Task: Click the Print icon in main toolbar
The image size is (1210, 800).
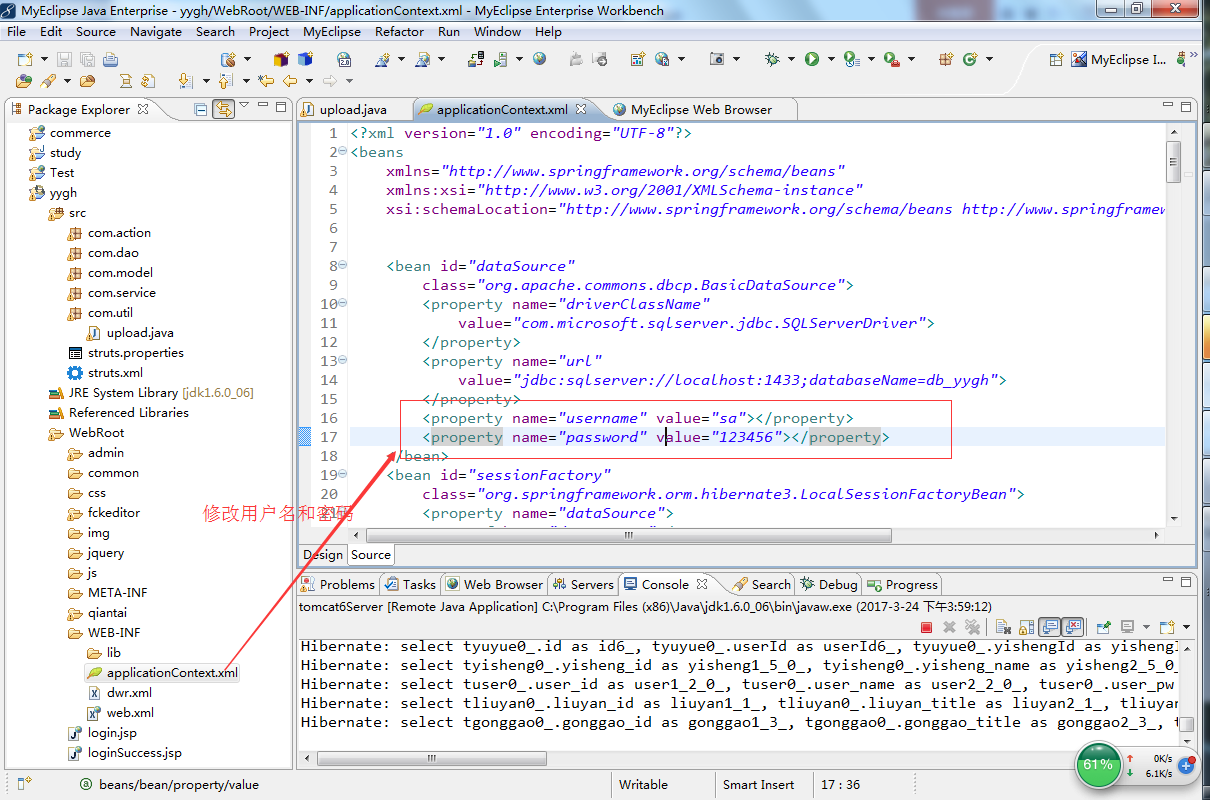Action: pos(110,59)
